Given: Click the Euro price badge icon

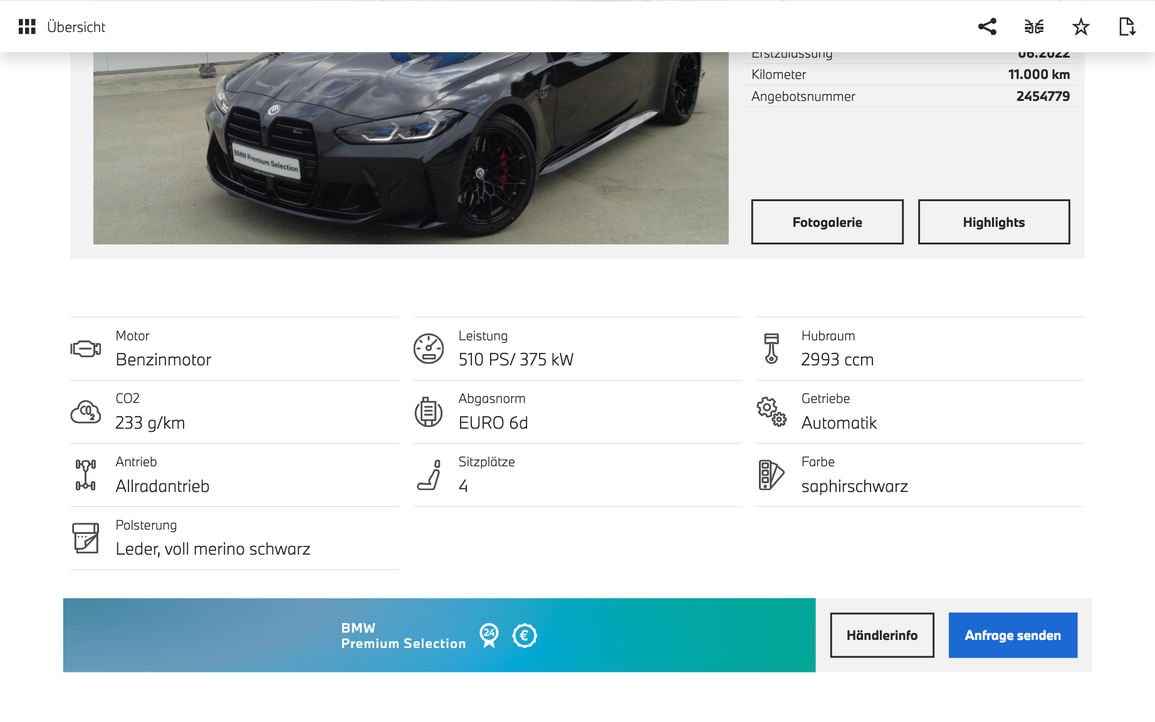Looking at the screenshot, I should 525,635.
